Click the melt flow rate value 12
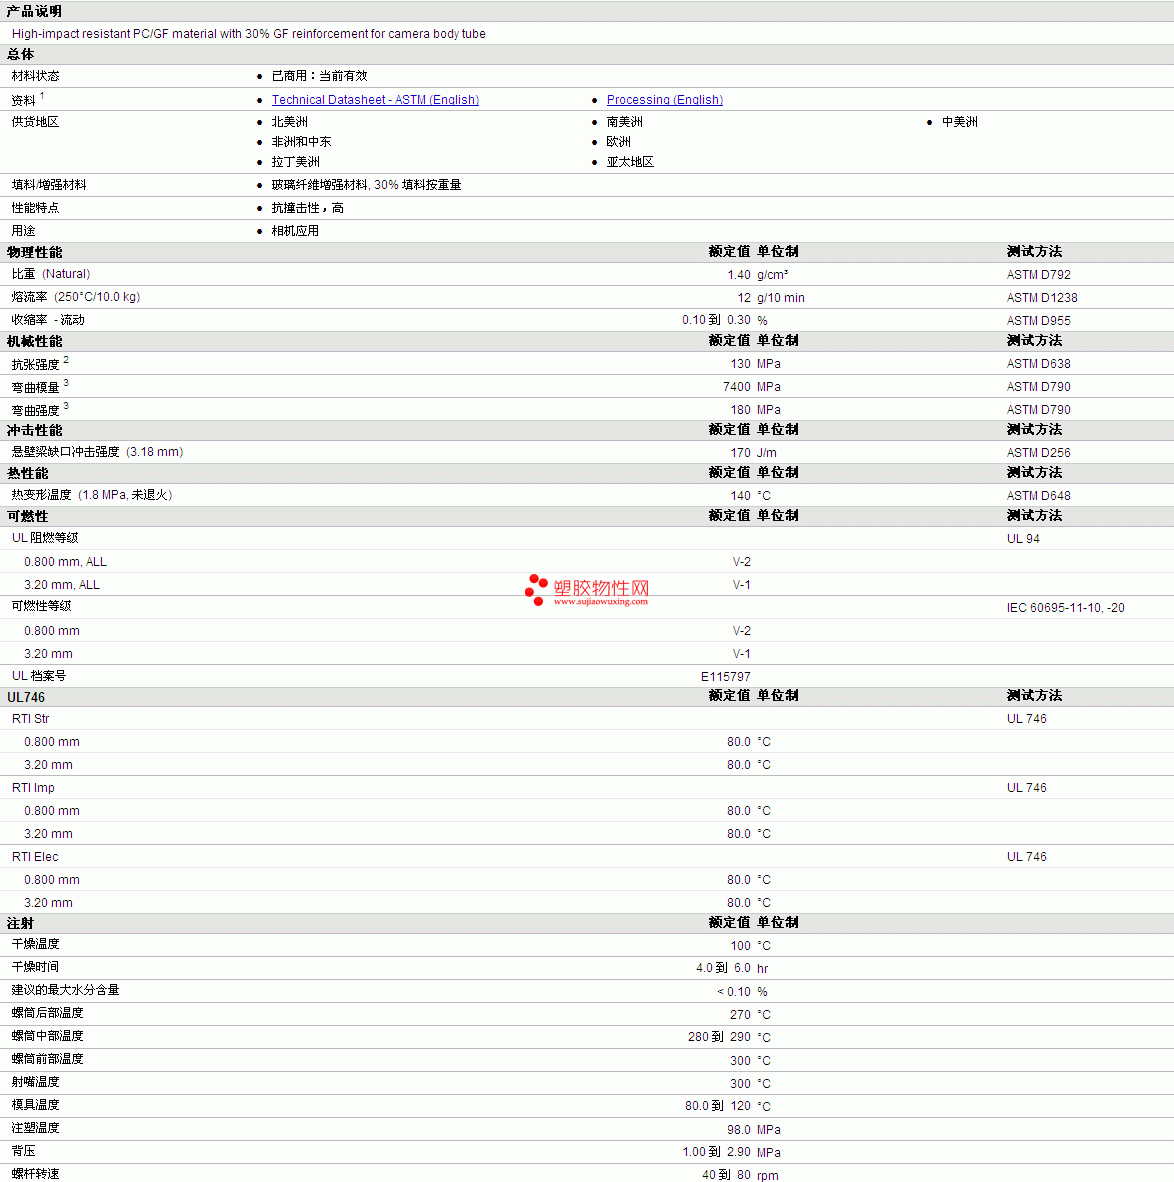The height and width of the screenshot is (1182, 1174). point(743,298)
